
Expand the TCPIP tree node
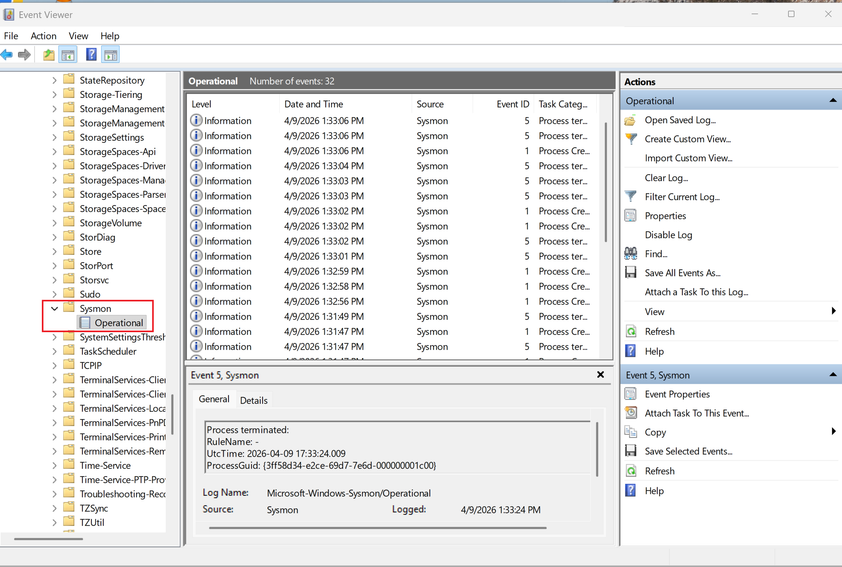(54, 366)
